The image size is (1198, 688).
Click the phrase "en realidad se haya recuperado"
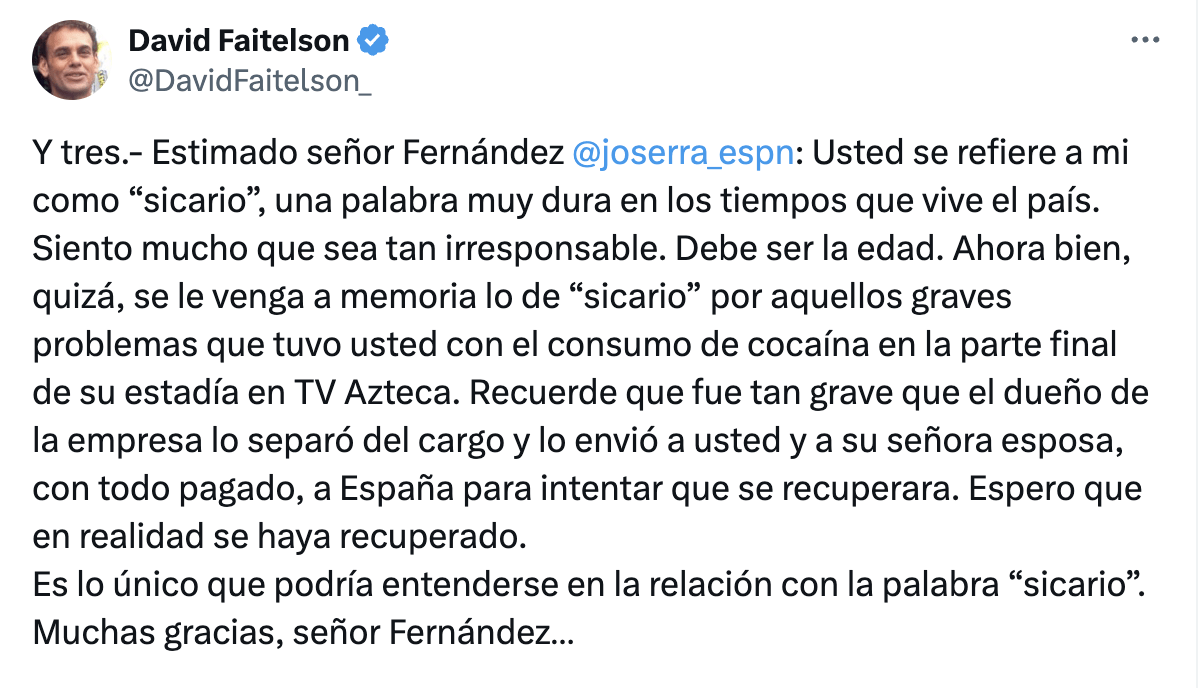278,536
